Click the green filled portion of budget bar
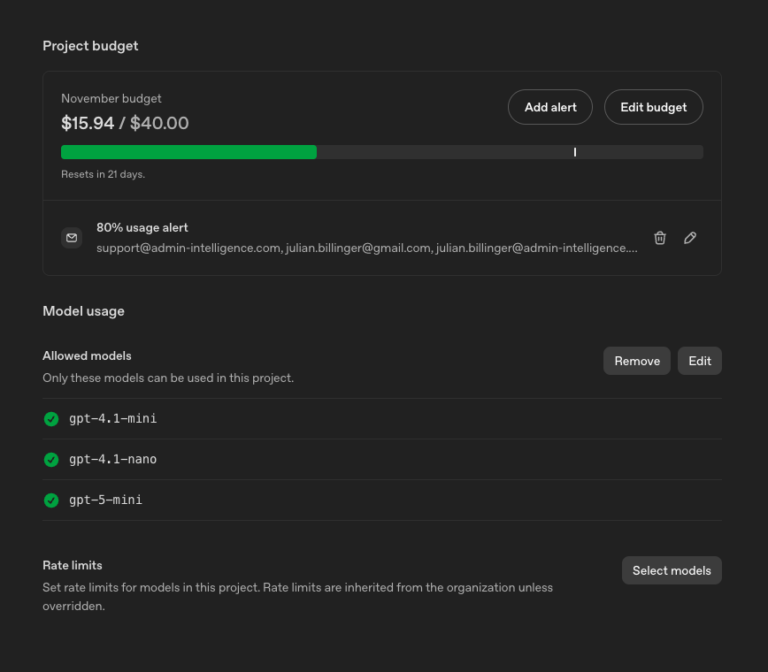The height and width of the screenshot is (672, 768). (188, 152)
